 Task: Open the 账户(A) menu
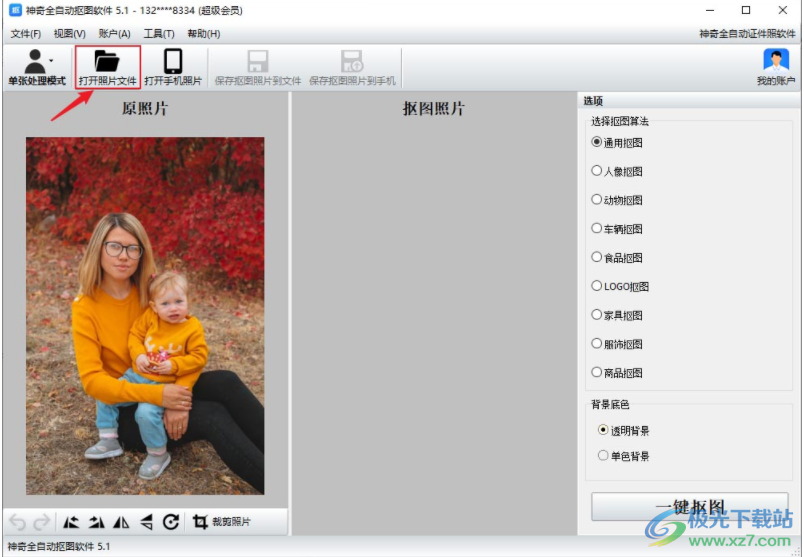click(115, 34)
